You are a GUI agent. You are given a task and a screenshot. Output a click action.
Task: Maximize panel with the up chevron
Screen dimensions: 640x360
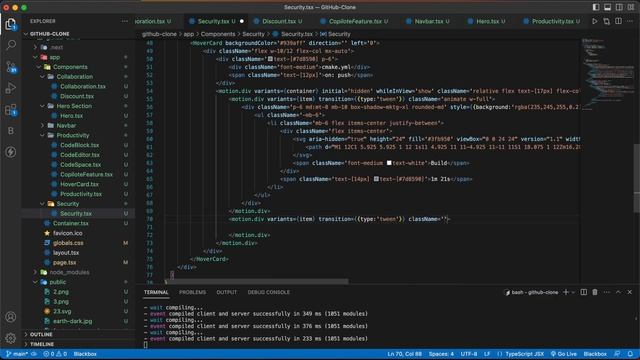[618, 292]
